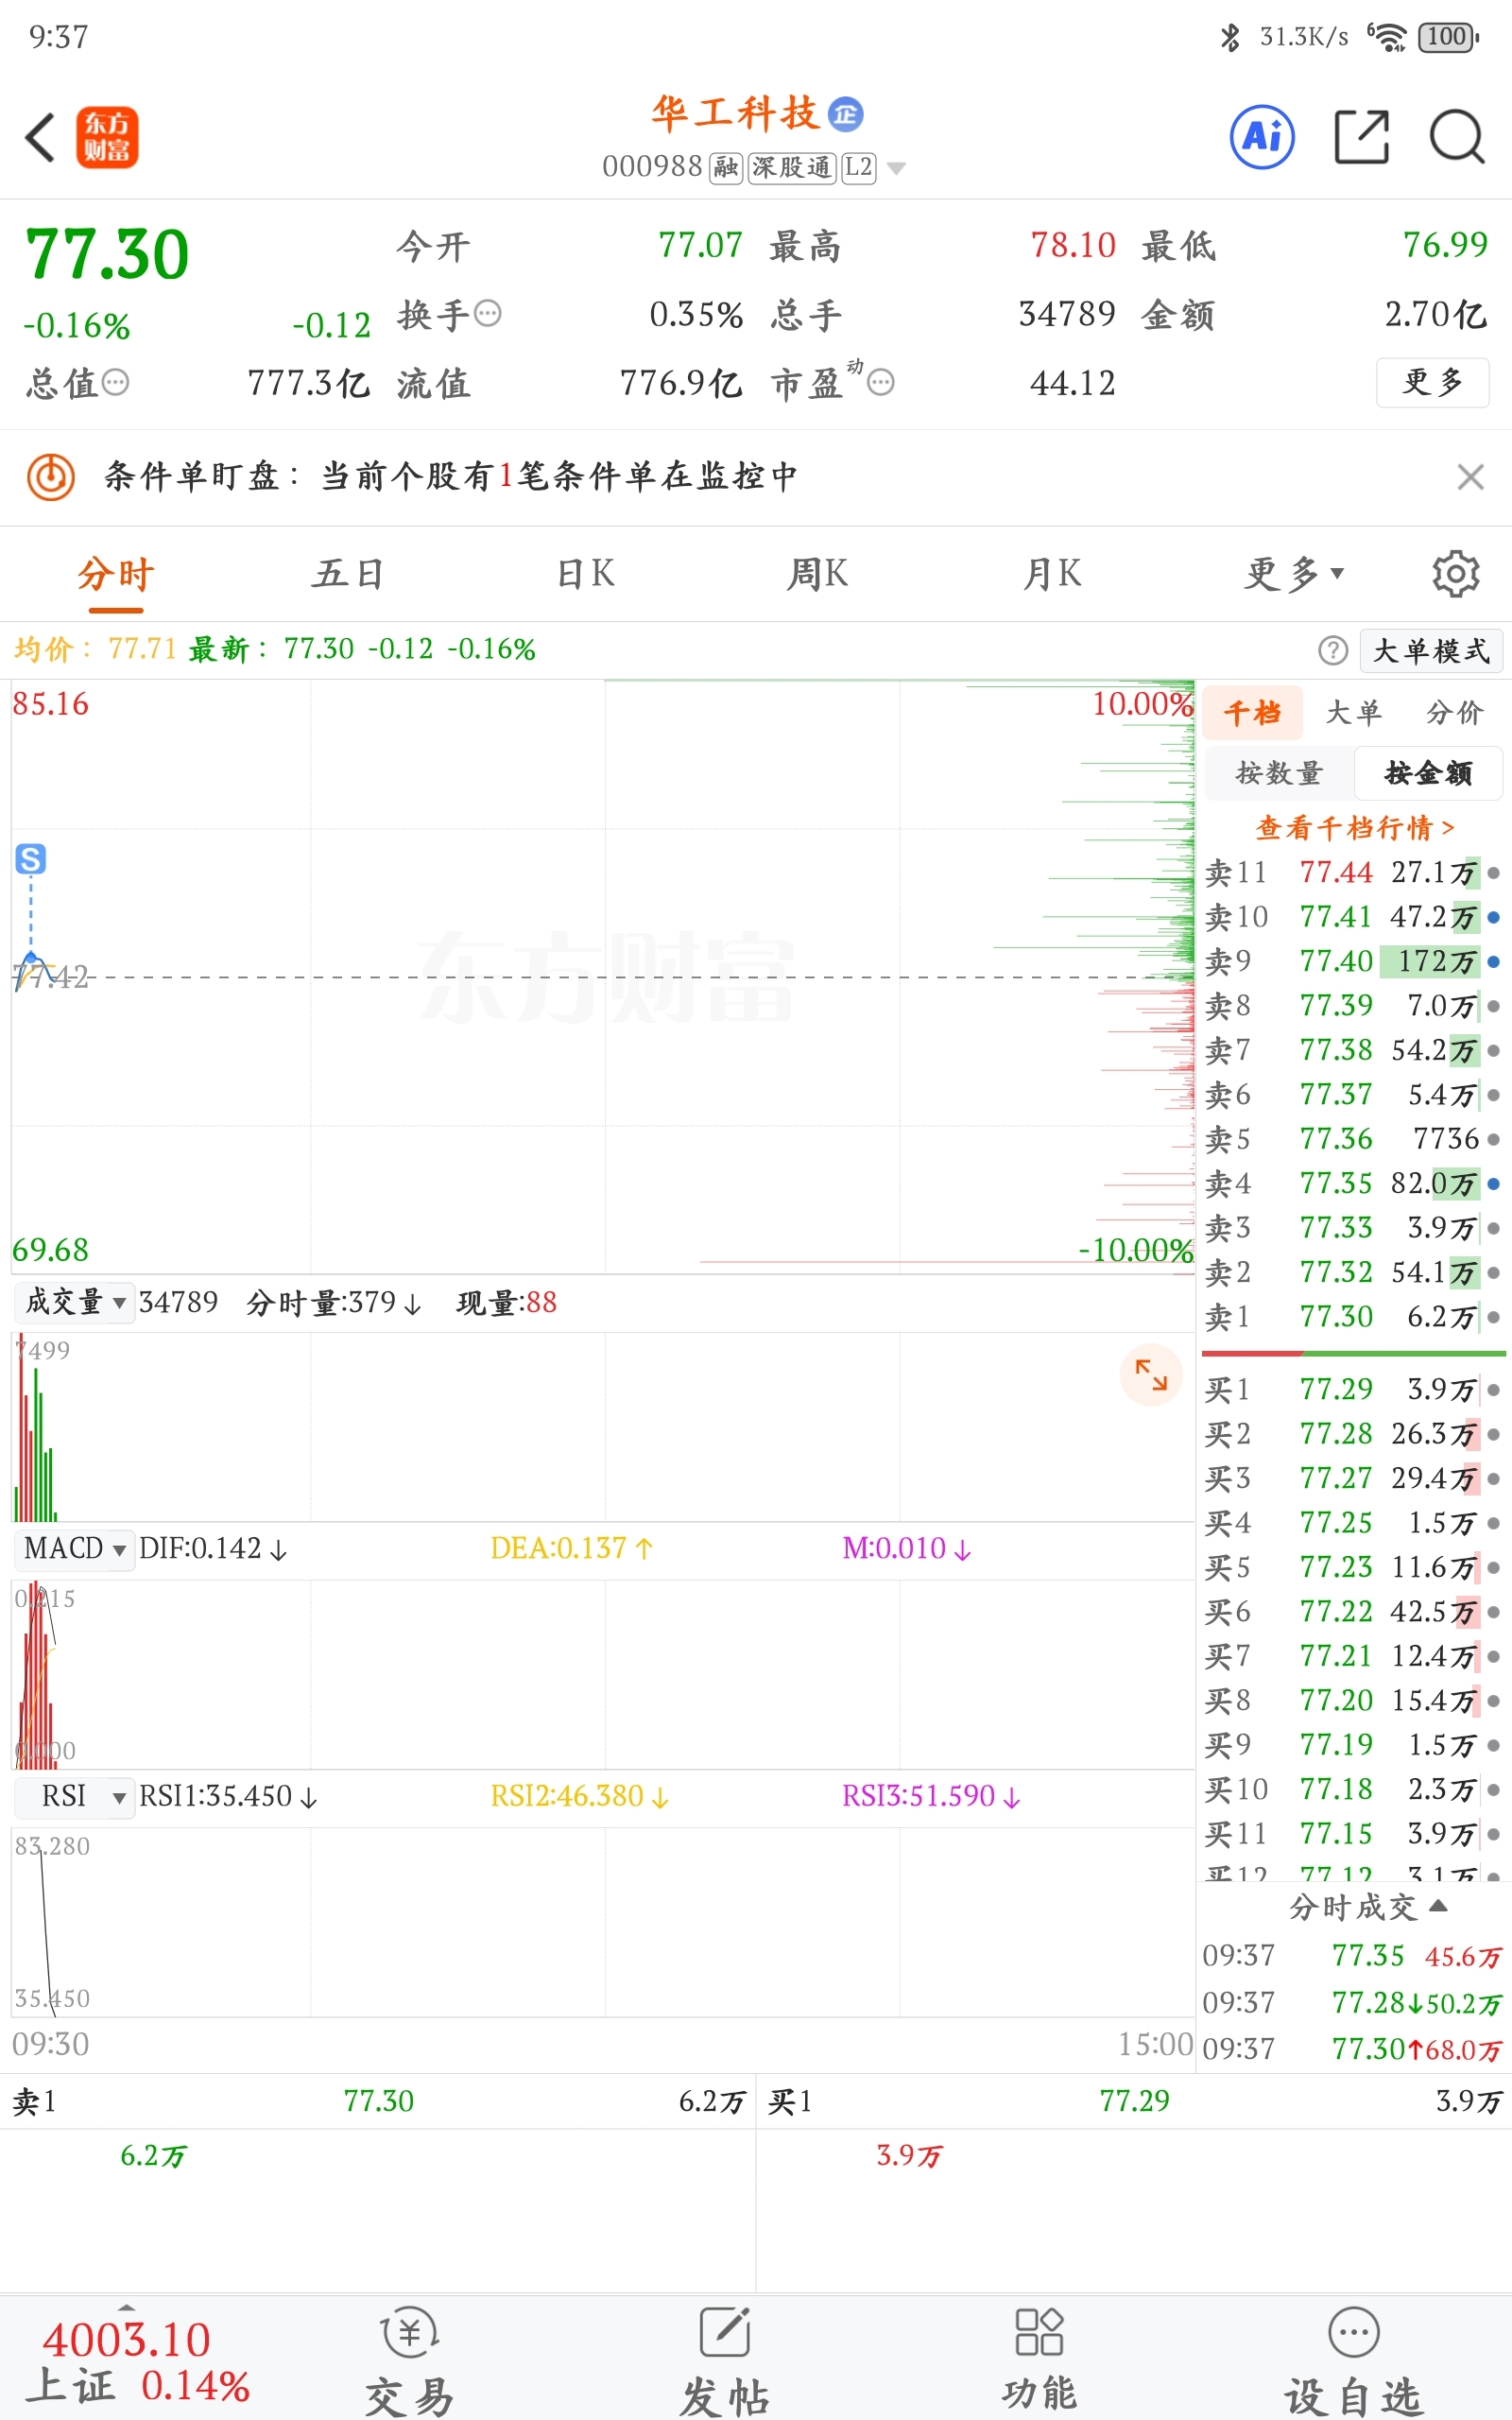Select the 月K tab

[1052, 574]
